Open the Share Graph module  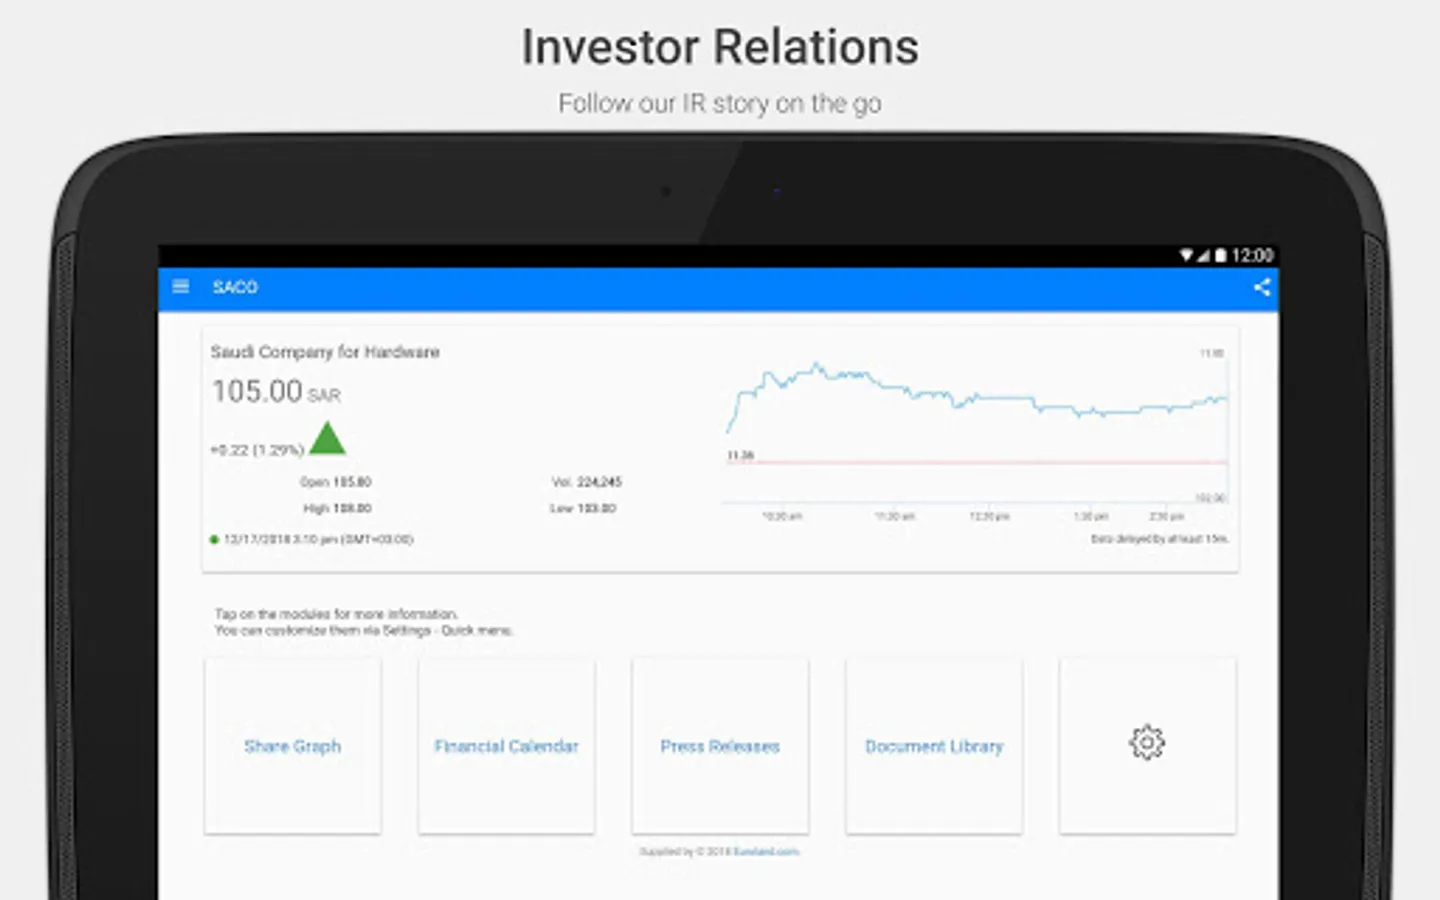292,745
